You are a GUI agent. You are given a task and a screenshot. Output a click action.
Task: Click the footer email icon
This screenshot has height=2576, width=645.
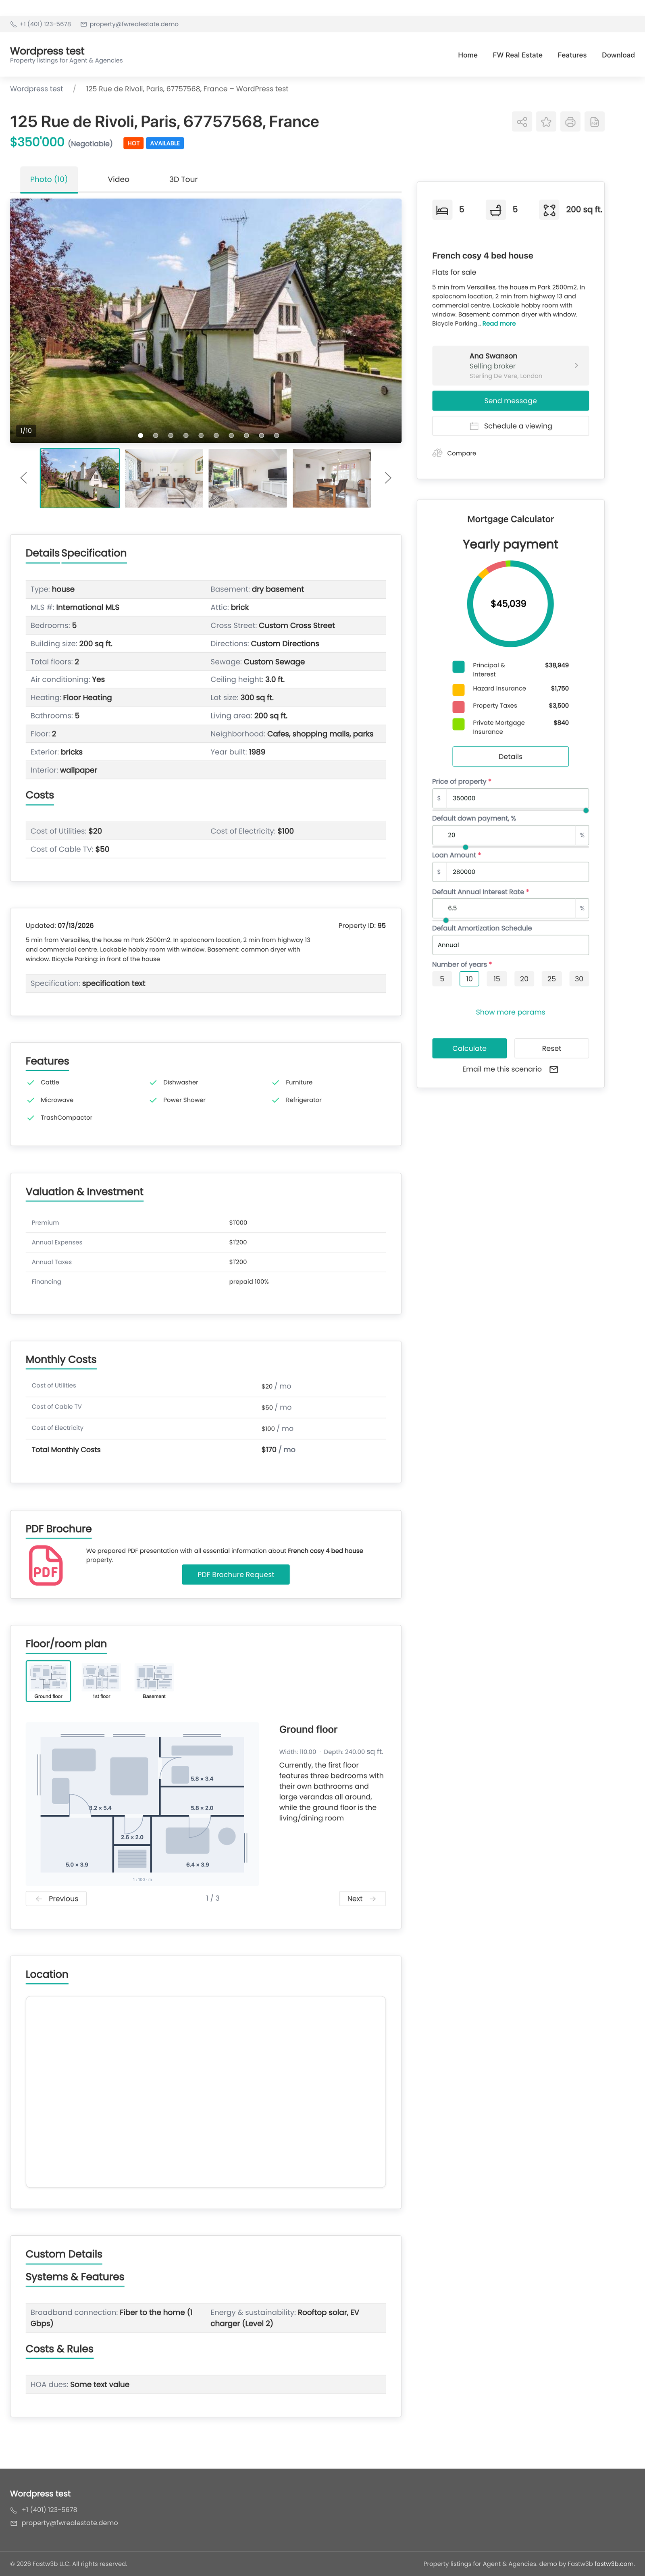pos(14,2523)
